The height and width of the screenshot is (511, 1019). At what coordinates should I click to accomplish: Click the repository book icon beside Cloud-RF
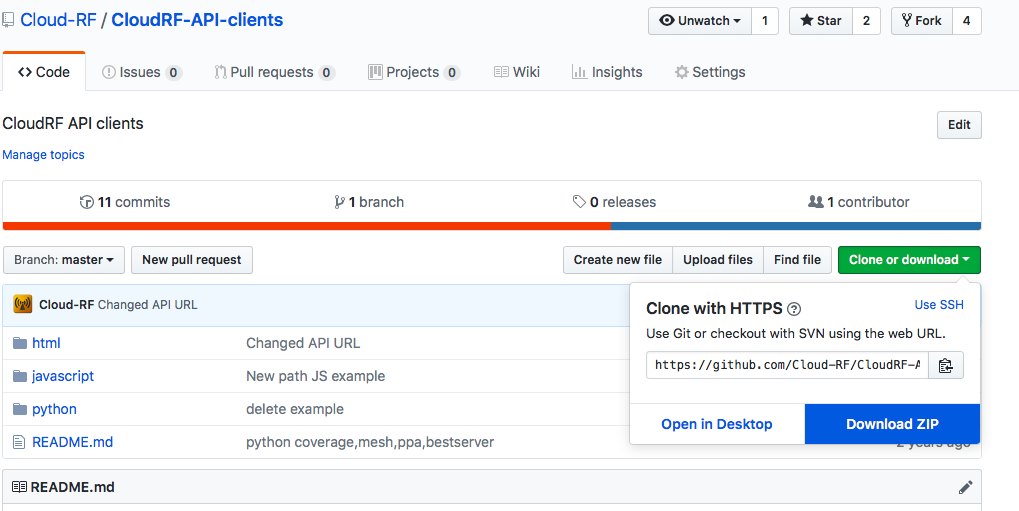click(7, 20)
